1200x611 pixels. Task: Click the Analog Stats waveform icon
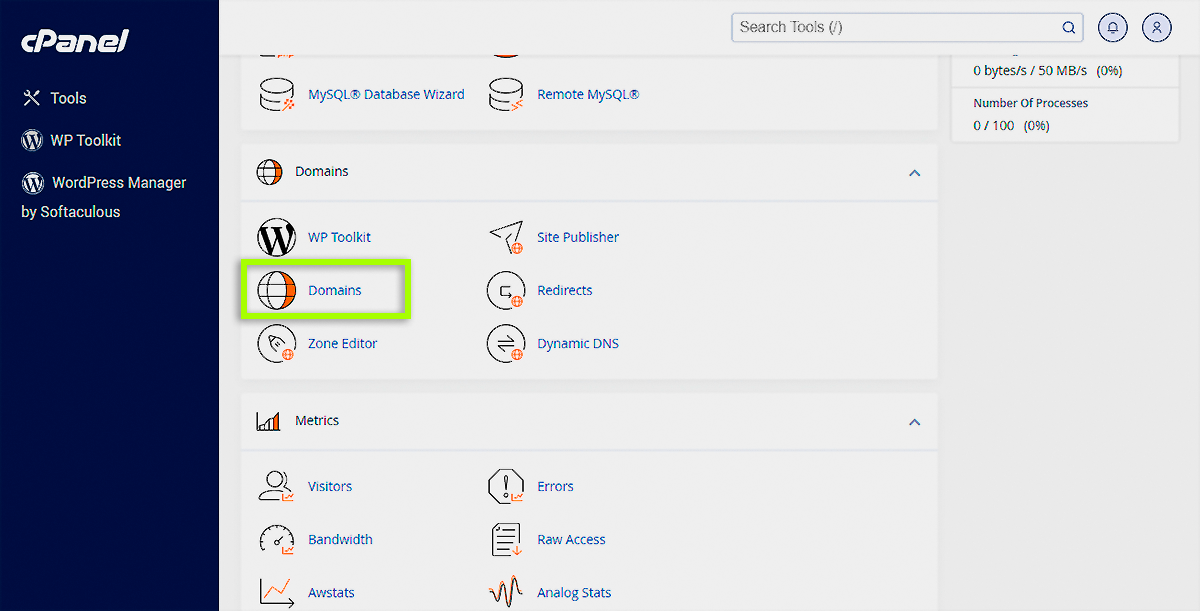506,592
